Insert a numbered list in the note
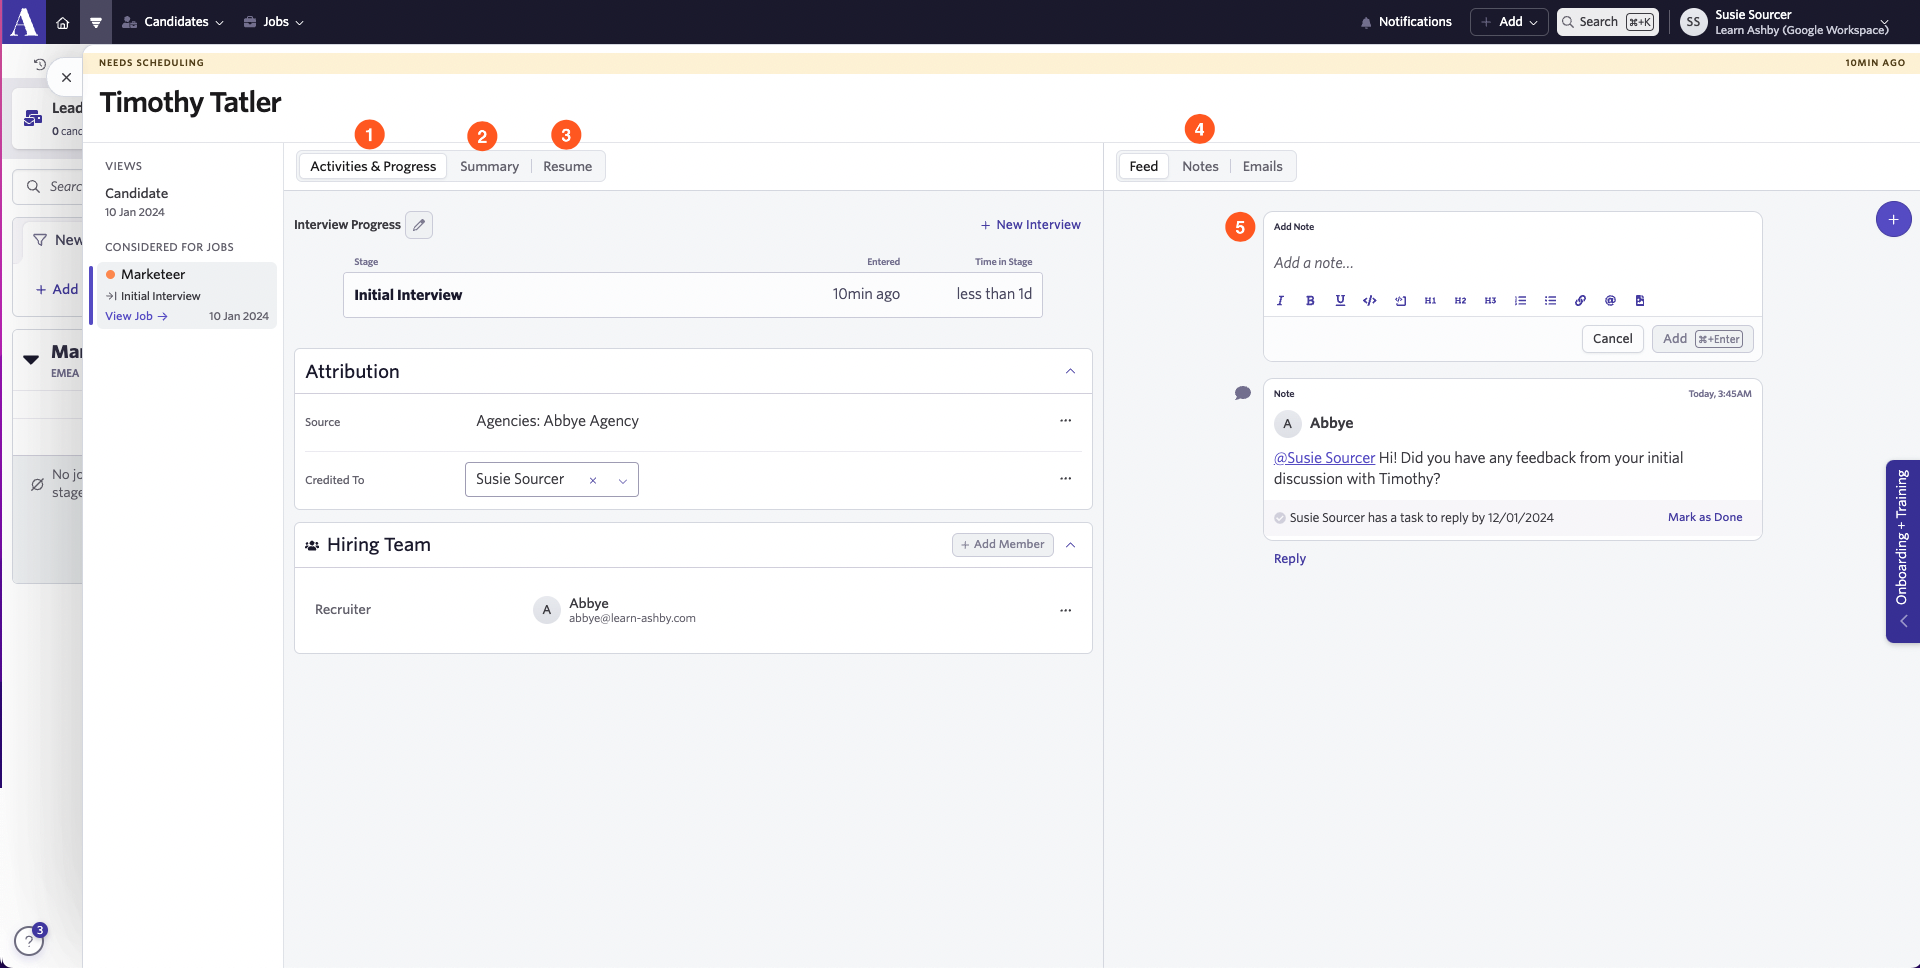The width and height of the screenshot is (1920, 968). pos(1520,300)
